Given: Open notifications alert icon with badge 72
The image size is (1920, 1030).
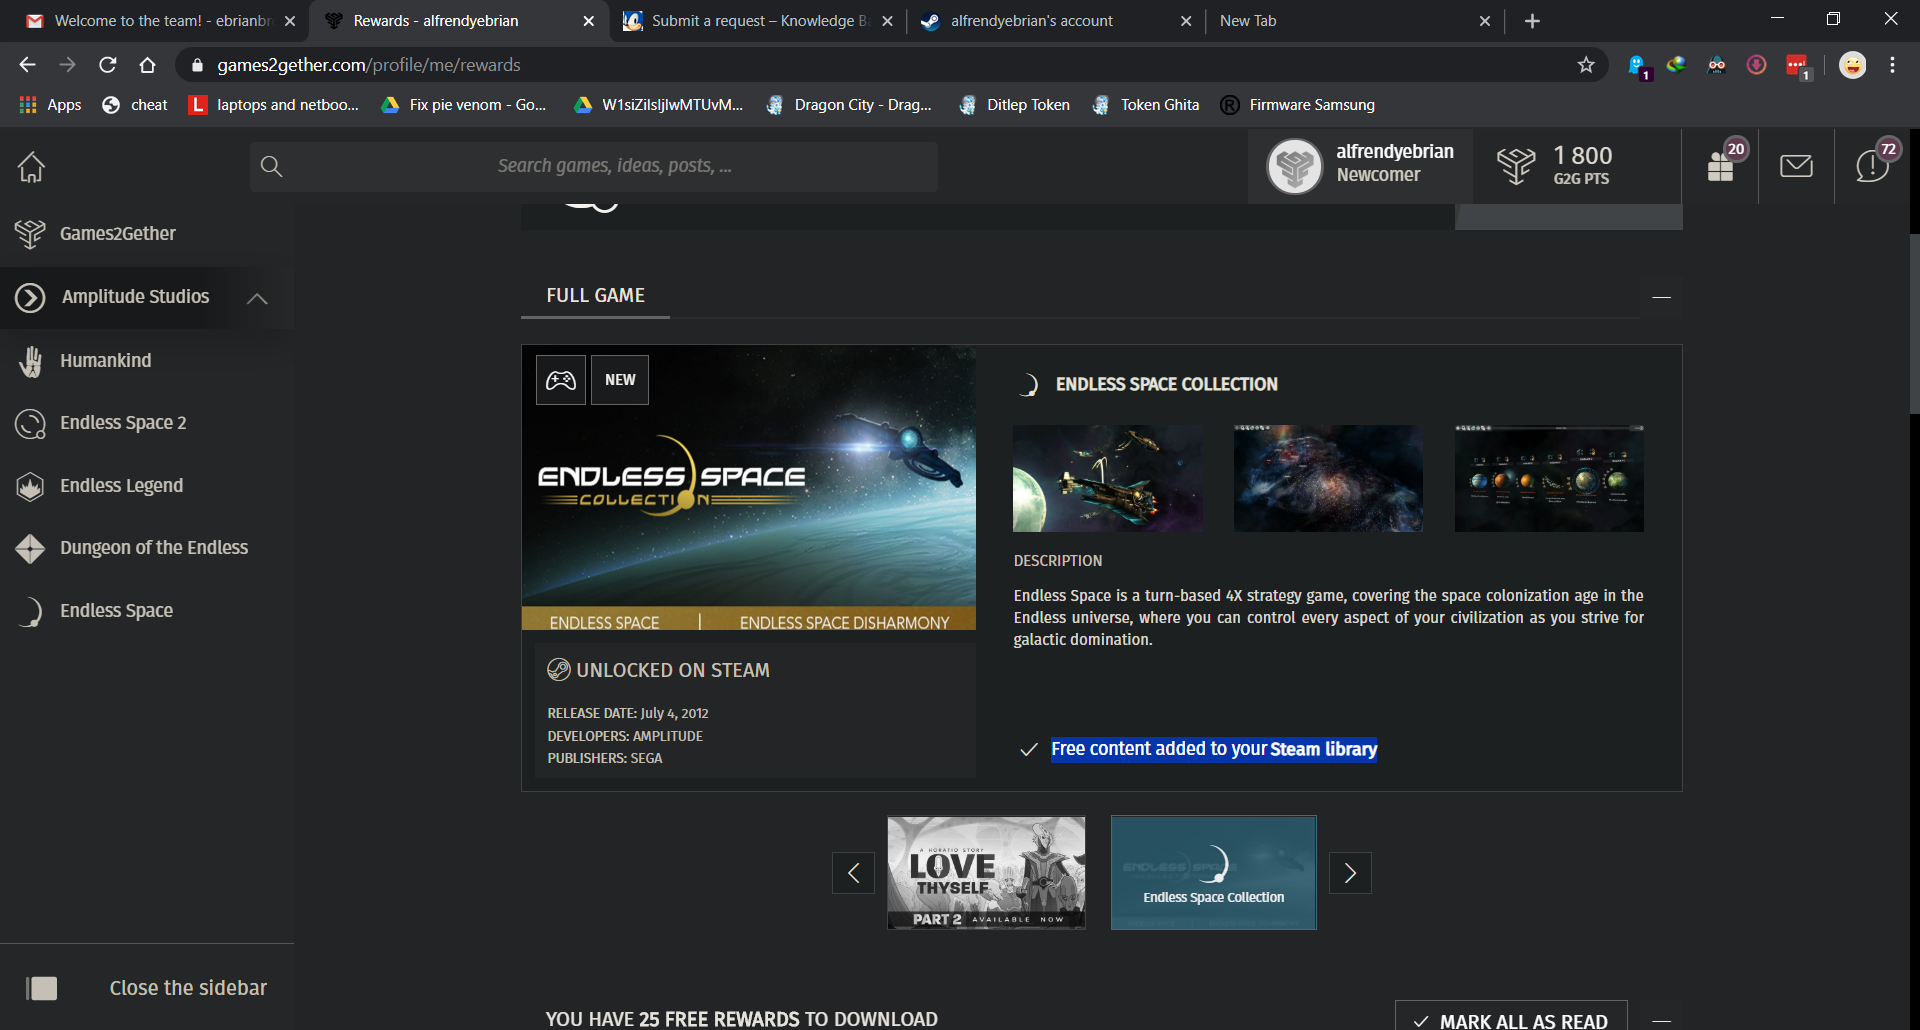Looking at the screenshot, I should [1872, 166].
